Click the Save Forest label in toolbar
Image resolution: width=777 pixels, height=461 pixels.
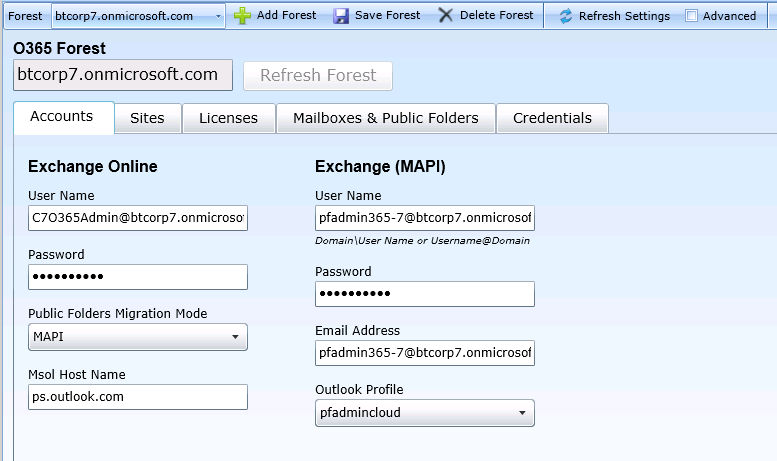(388, 15)
